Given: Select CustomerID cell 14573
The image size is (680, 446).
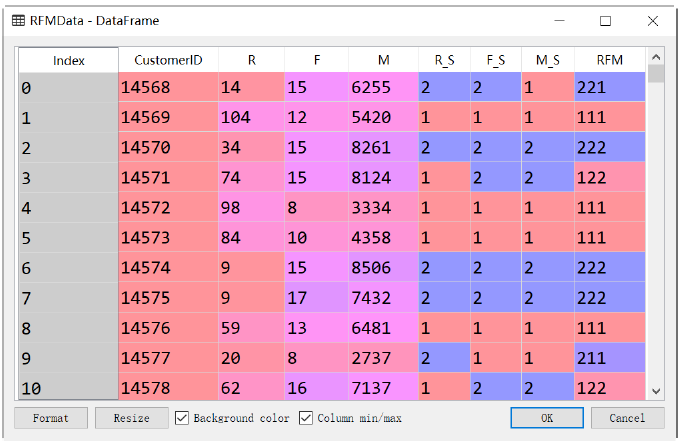Looking at the screenshot, I should pyautogui.click(x=168, y=237).
